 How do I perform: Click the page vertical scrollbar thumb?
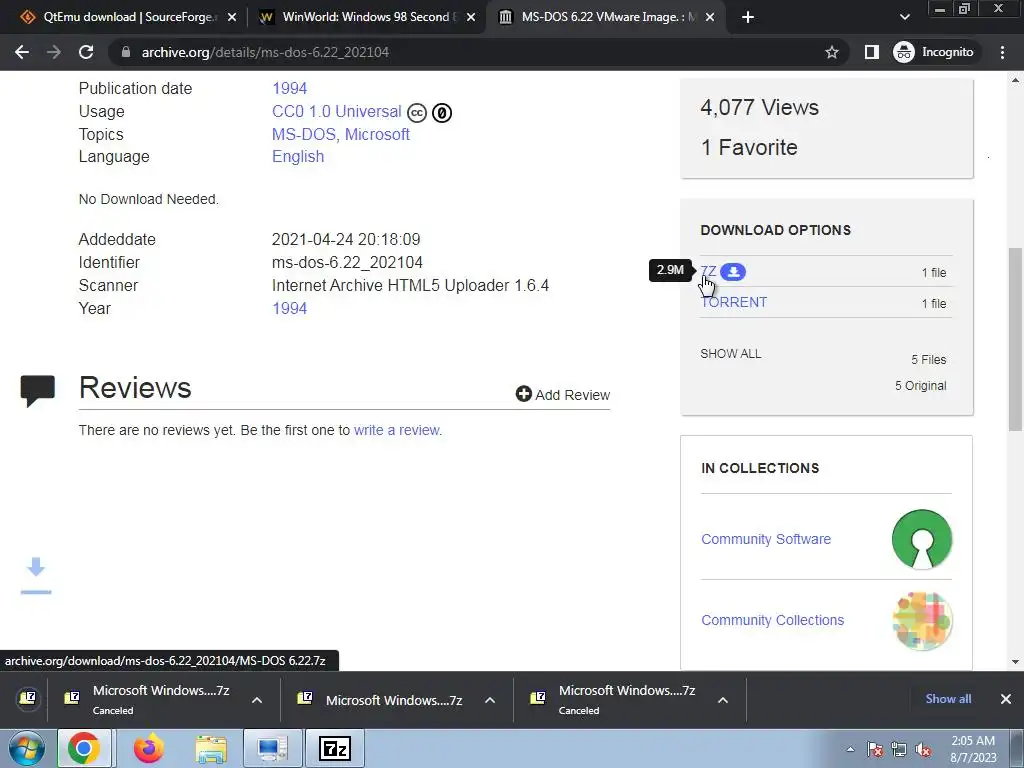click(x=1015, y=340)
